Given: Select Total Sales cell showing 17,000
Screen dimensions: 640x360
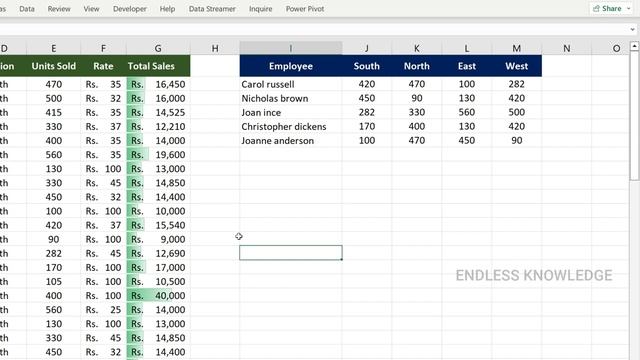Looking at the screenshot, I should point(158,267).
